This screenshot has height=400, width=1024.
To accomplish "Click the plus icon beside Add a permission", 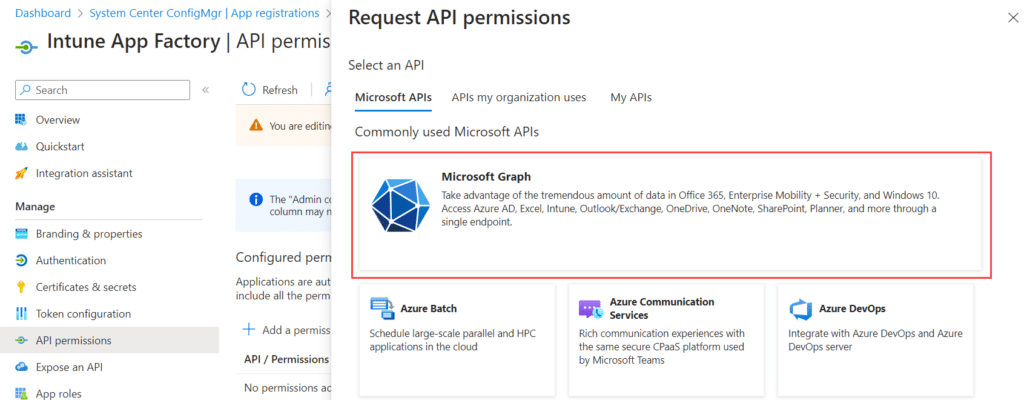I will click(x=249, y=329).
